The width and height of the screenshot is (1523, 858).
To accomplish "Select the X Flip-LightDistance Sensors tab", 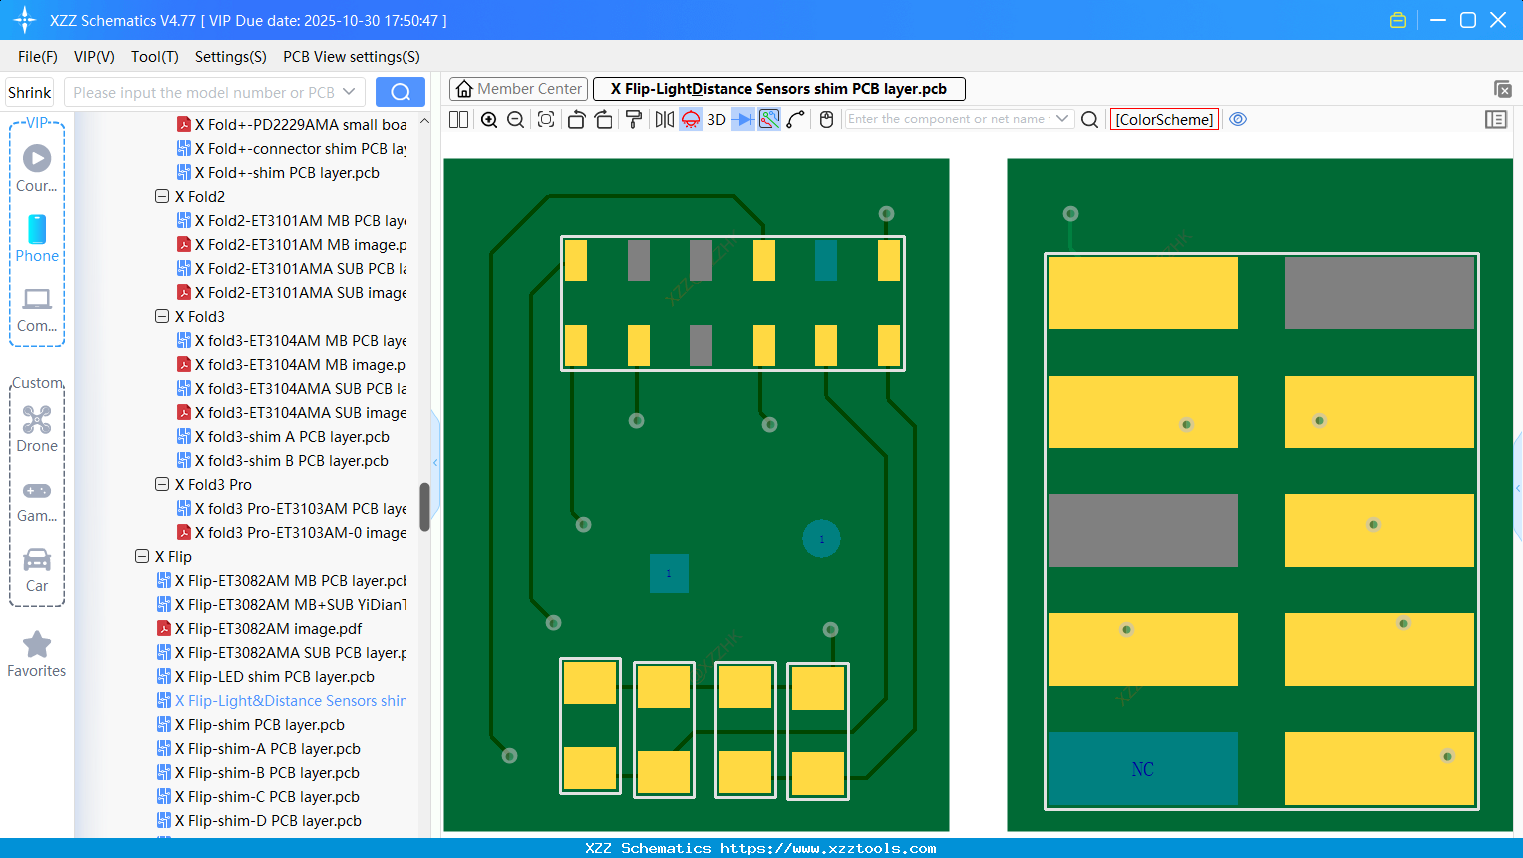I will (777, 89).
